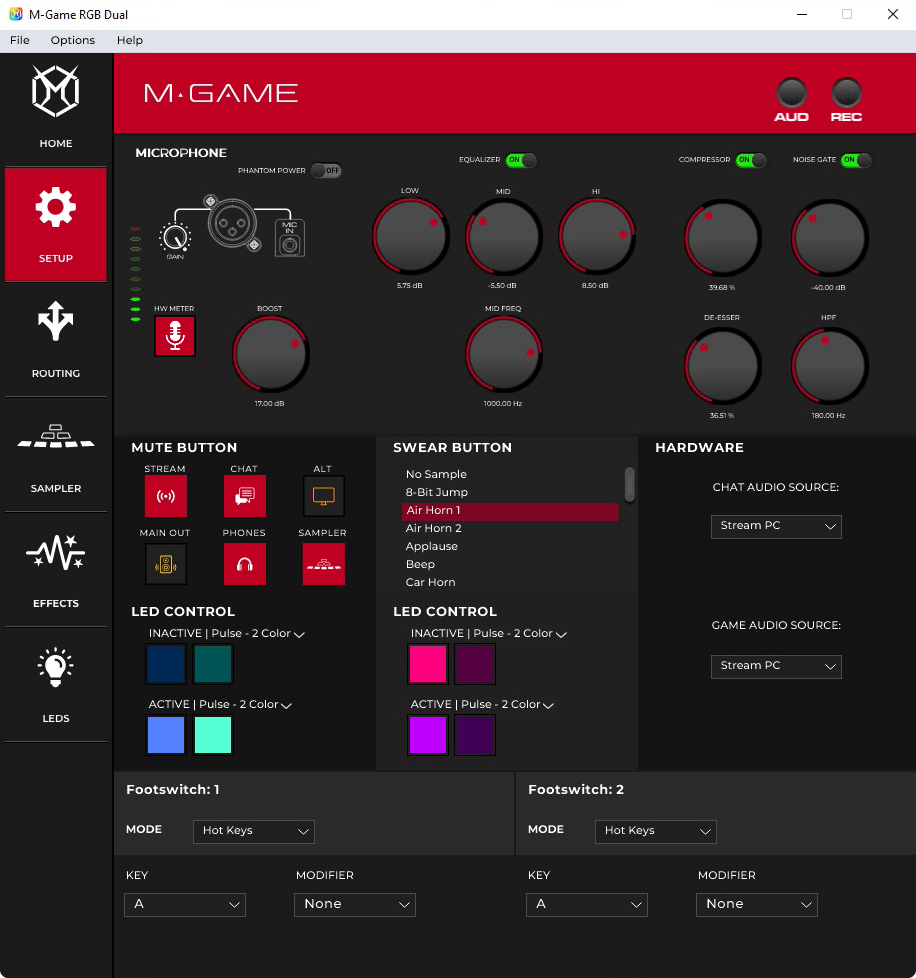Image resolution: width=916 pixels, height=978 pixels.
Task: Expand Swear Button Active LED mode dropdown
Action: tap(482, 705)
